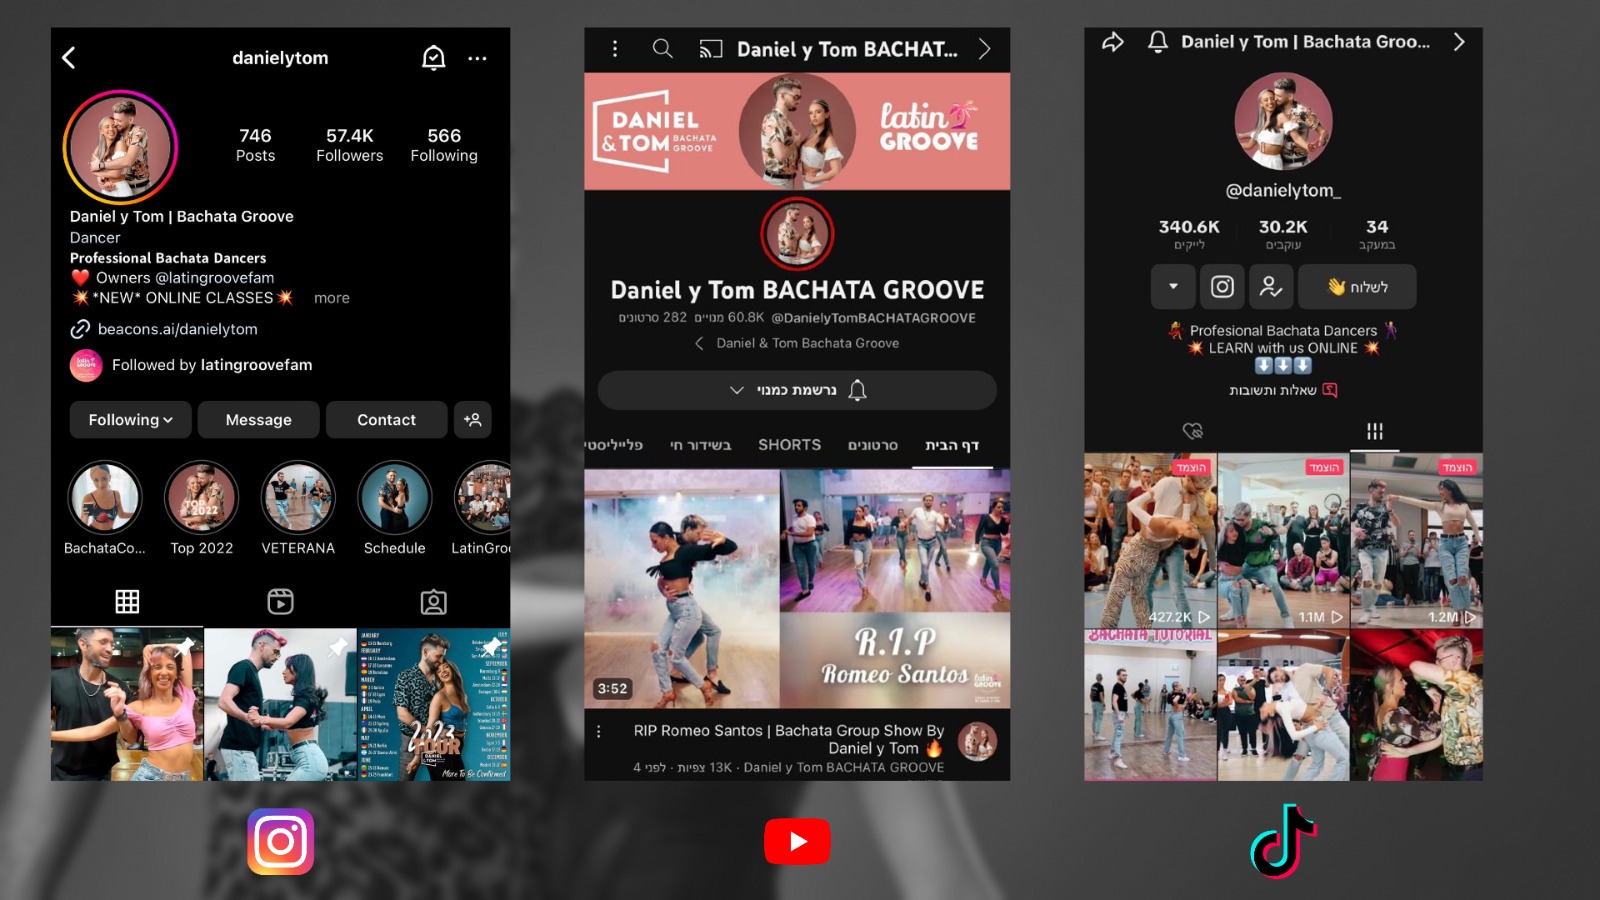The image size is (1600, 900).
Task: Expand the Following dropdown on Instagram
Action: [x=130, y=420]
